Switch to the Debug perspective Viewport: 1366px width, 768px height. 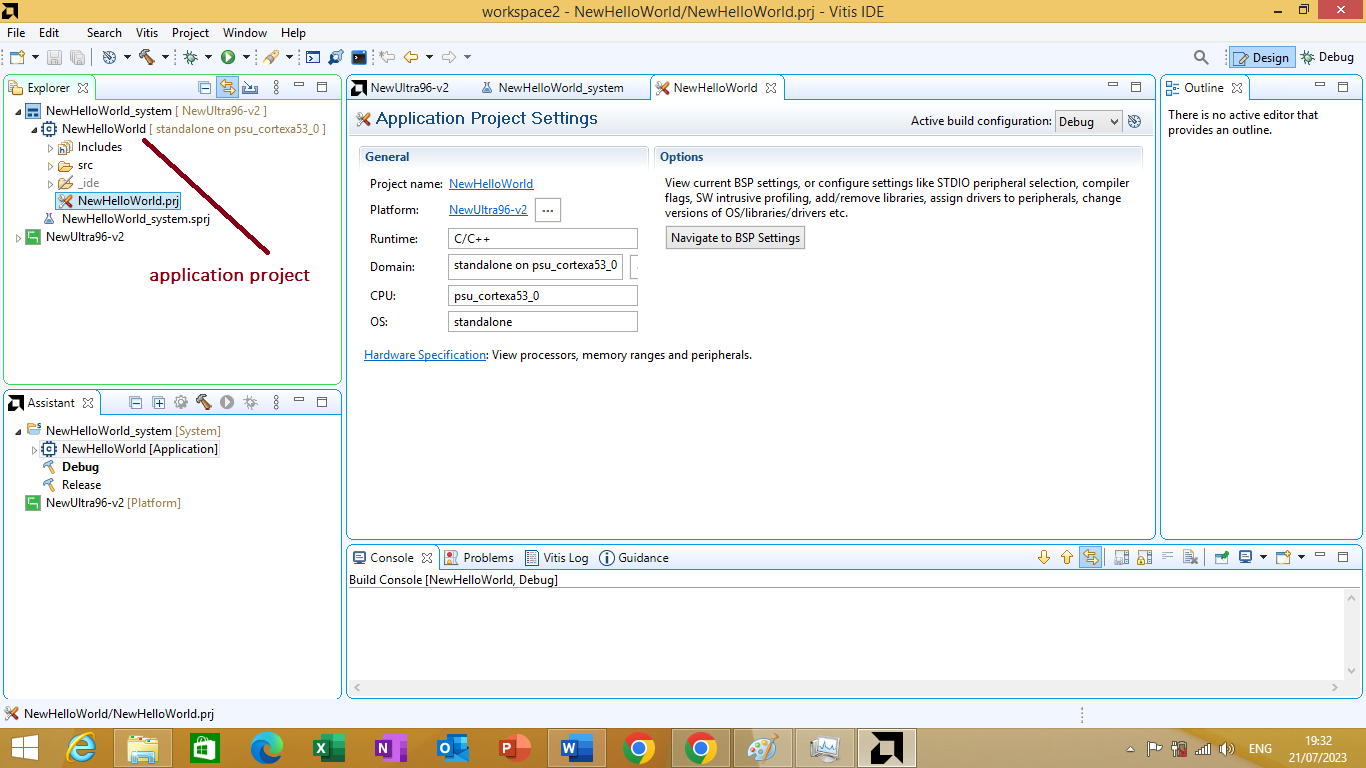pyautogui.click(x=1326, y=57)
